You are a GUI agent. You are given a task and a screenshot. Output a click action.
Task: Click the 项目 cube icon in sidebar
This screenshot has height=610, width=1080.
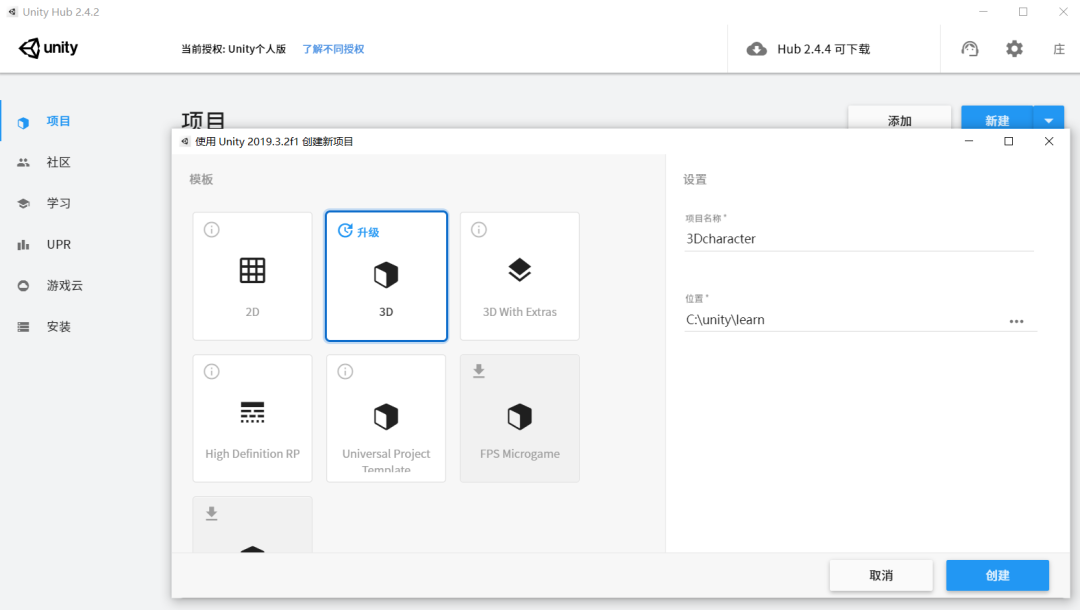coord(23,123)
